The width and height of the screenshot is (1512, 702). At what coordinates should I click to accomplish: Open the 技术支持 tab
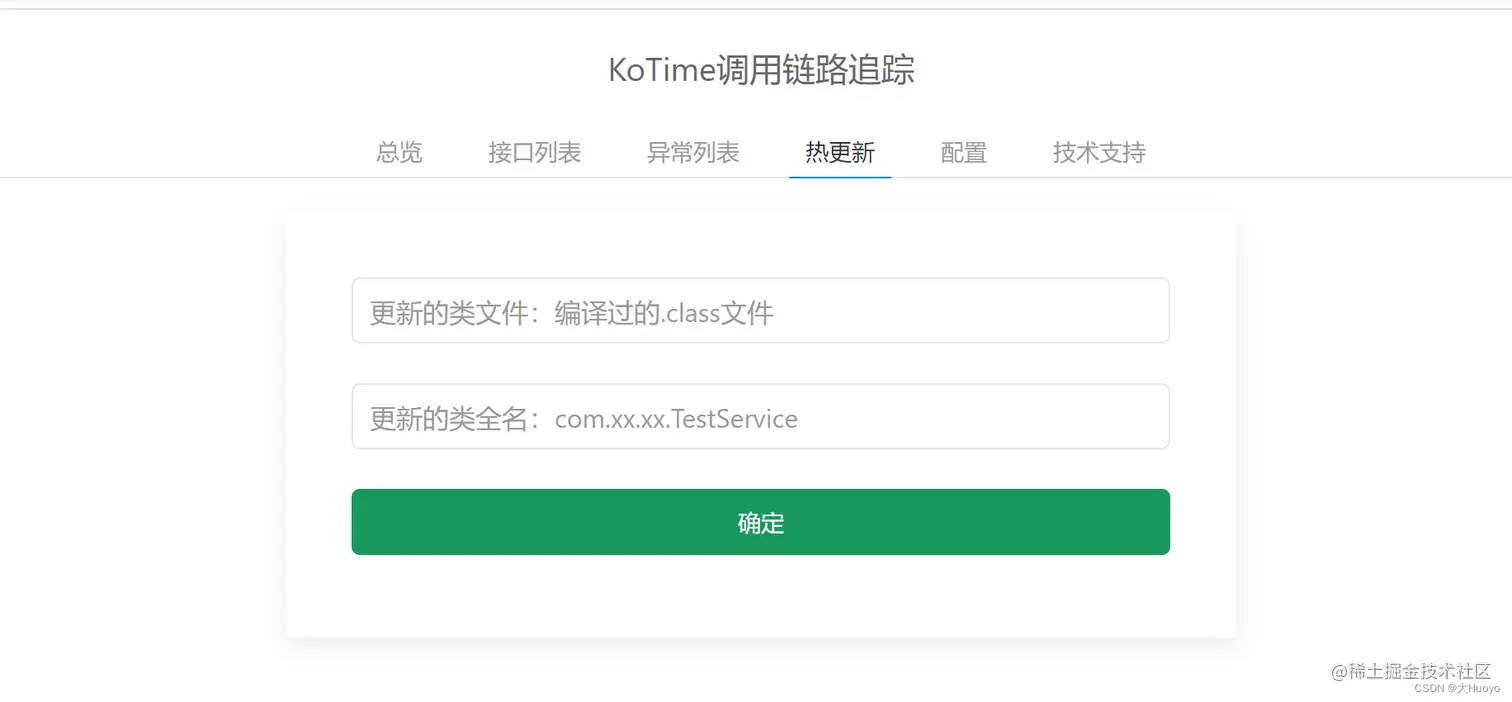click(1099, 153)
